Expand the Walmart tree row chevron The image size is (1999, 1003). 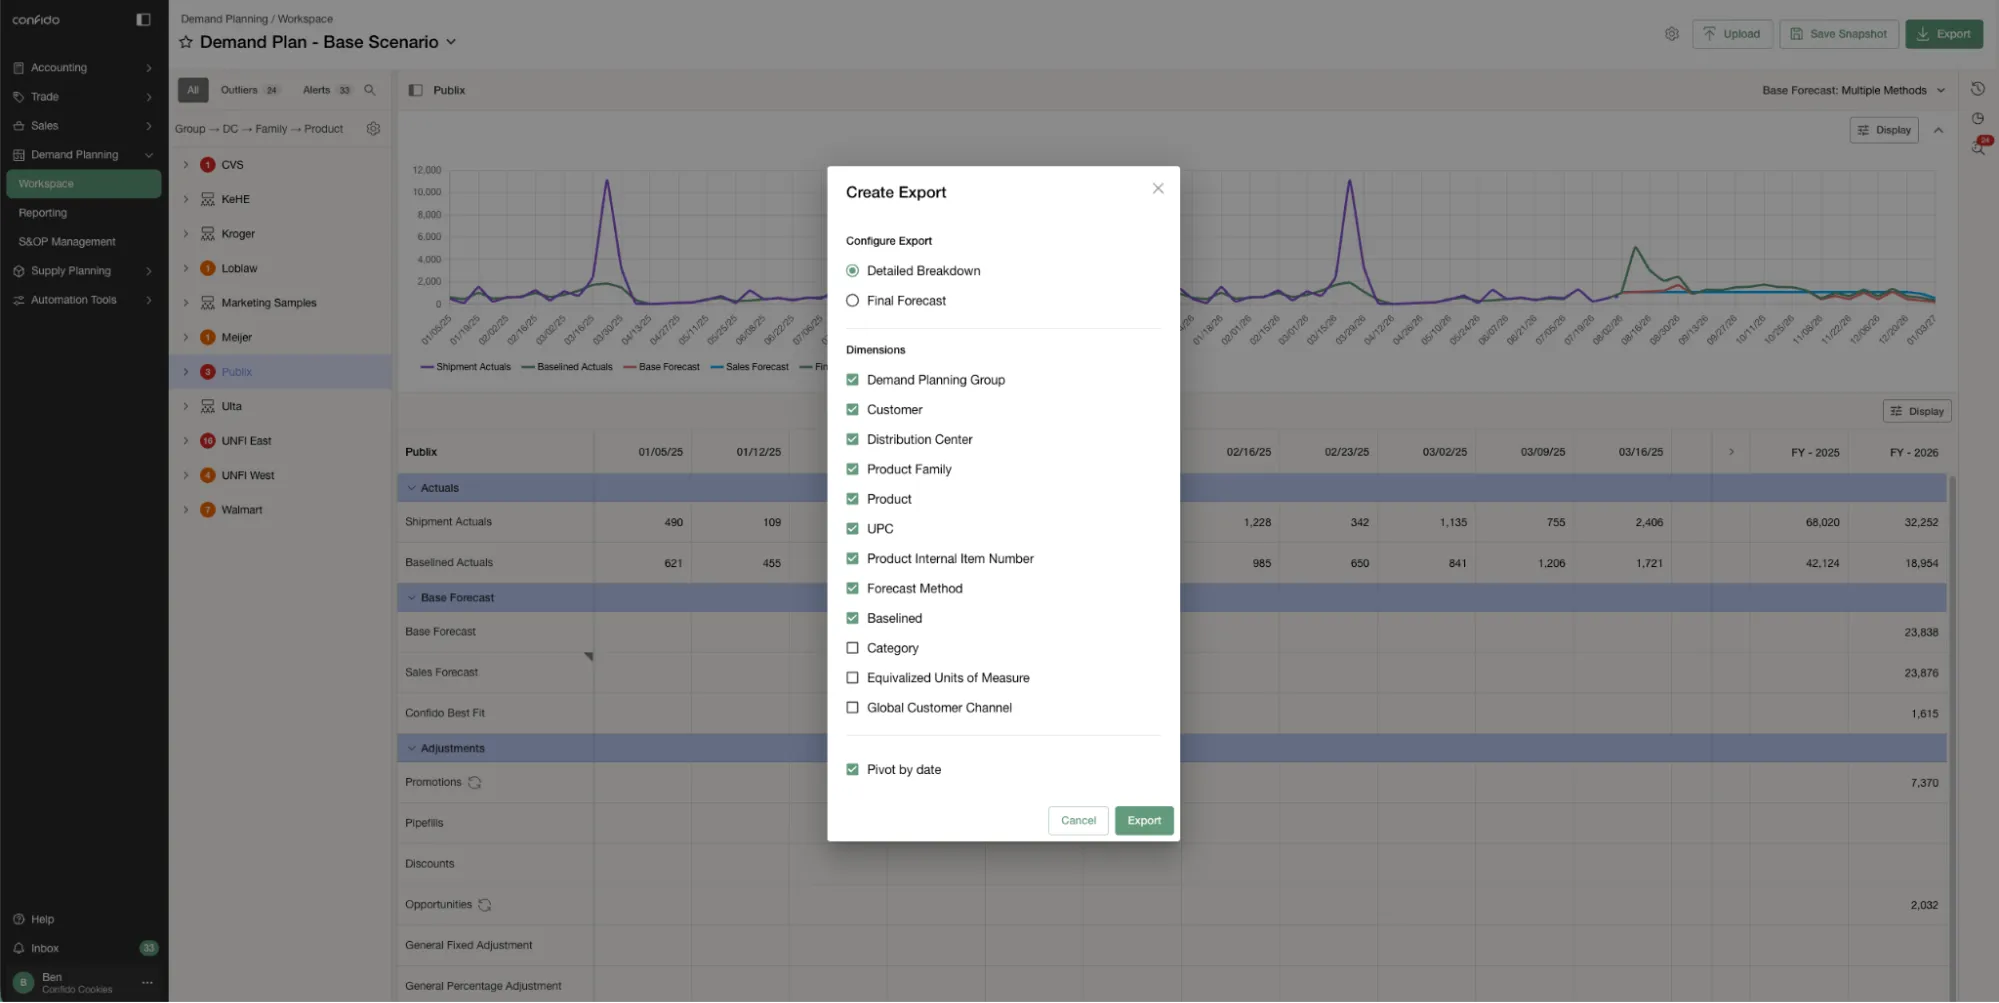(186, 510)
